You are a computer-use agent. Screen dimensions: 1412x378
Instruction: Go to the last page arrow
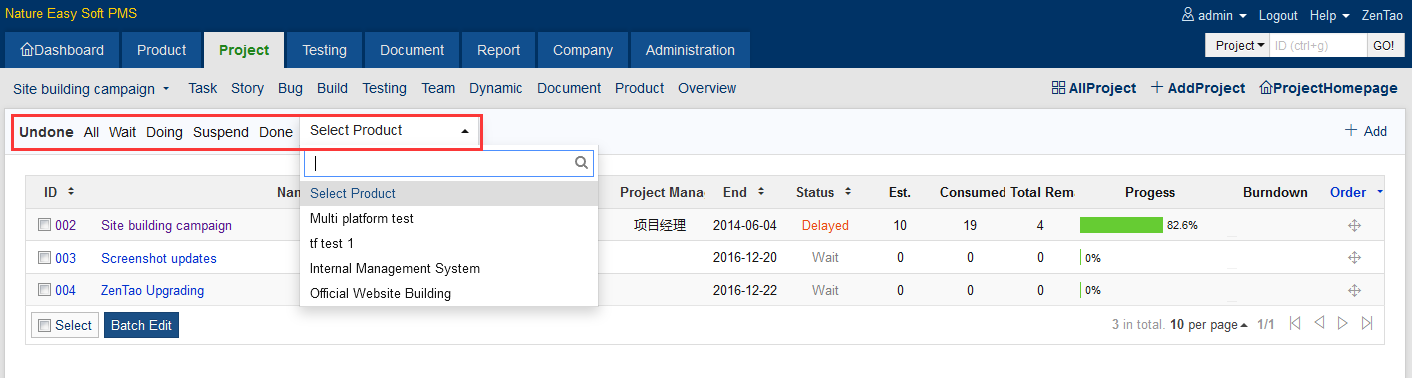1367,323
